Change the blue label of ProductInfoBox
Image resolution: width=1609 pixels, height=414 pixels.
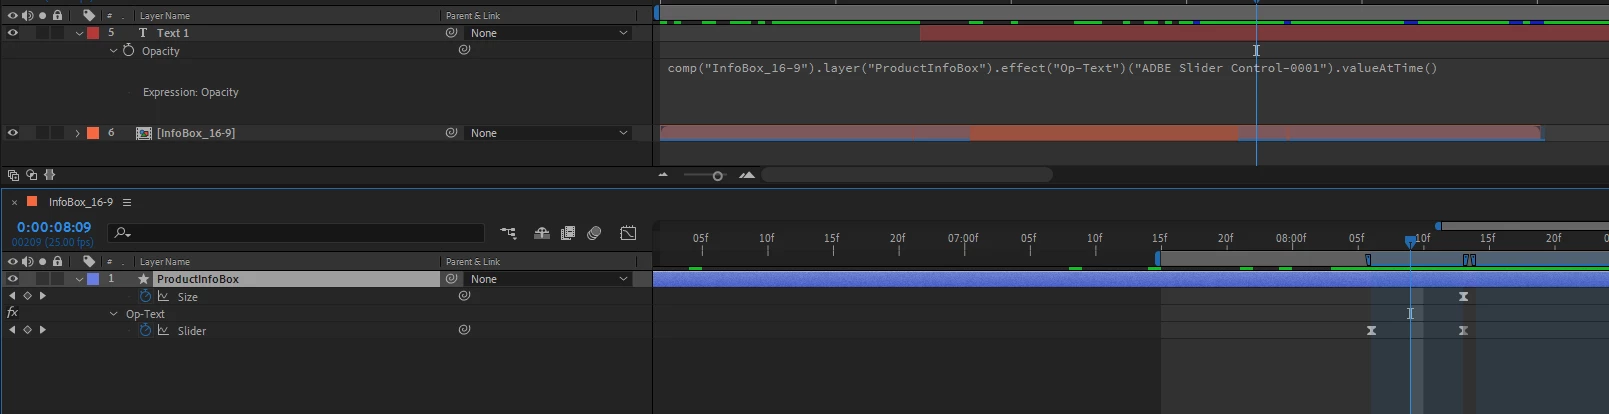click(x=93, y=279)
